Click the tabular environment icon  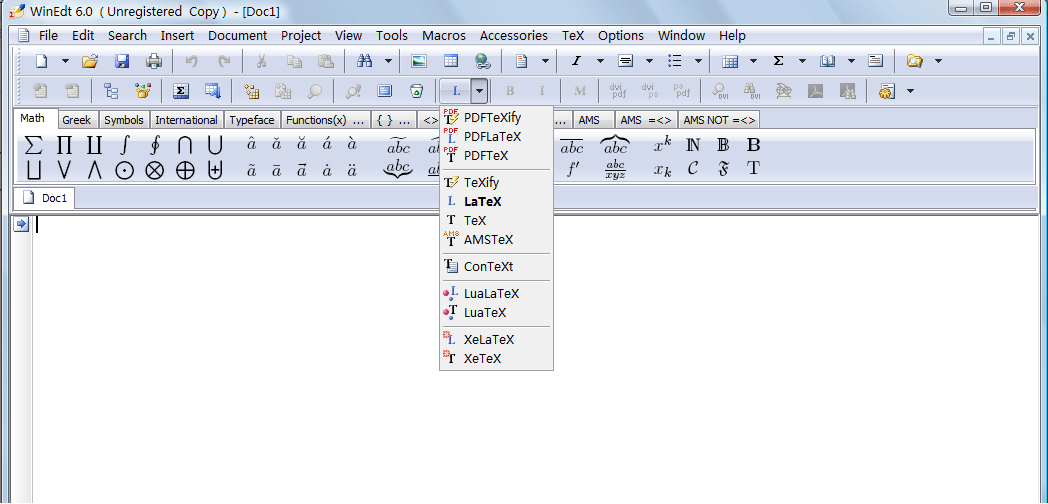[730, 61]
